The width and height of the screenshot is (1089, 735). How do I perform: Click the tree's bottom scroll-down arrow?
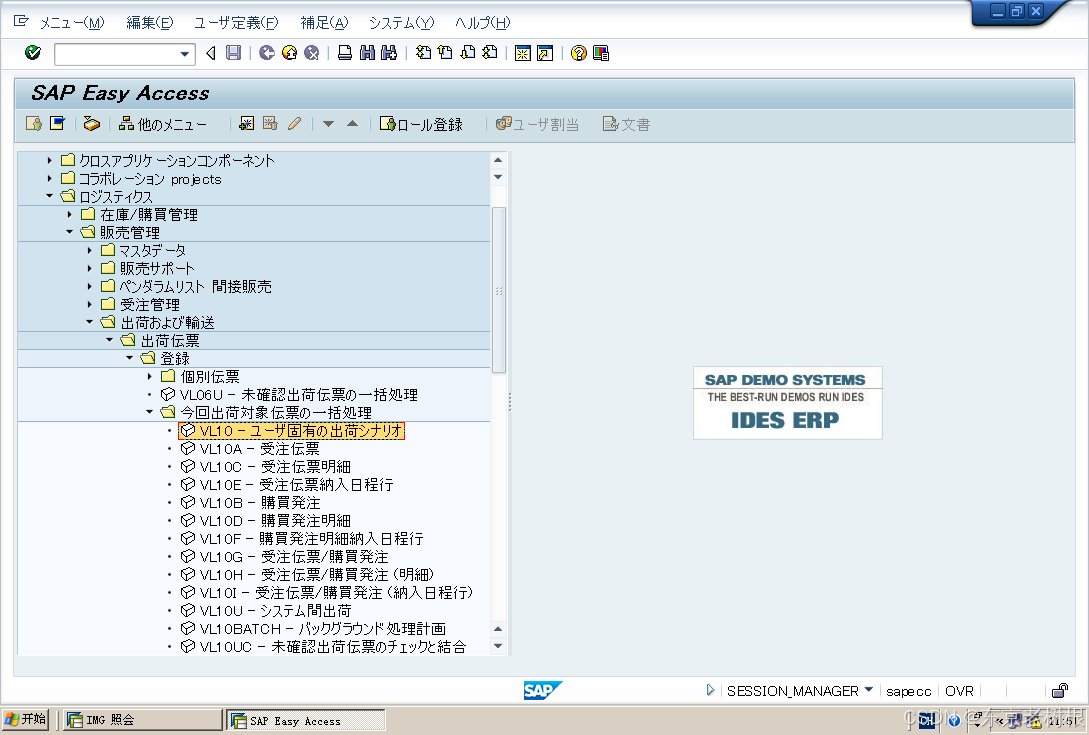tap(498, 646)
